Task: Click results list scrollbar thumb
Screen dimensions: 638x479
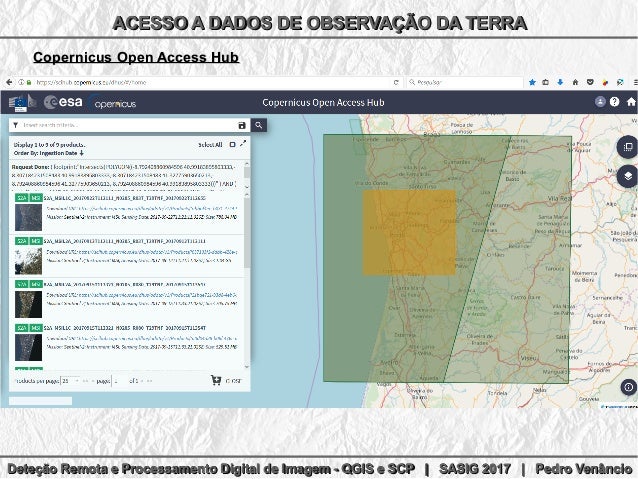Action: [x=247, y=233]
